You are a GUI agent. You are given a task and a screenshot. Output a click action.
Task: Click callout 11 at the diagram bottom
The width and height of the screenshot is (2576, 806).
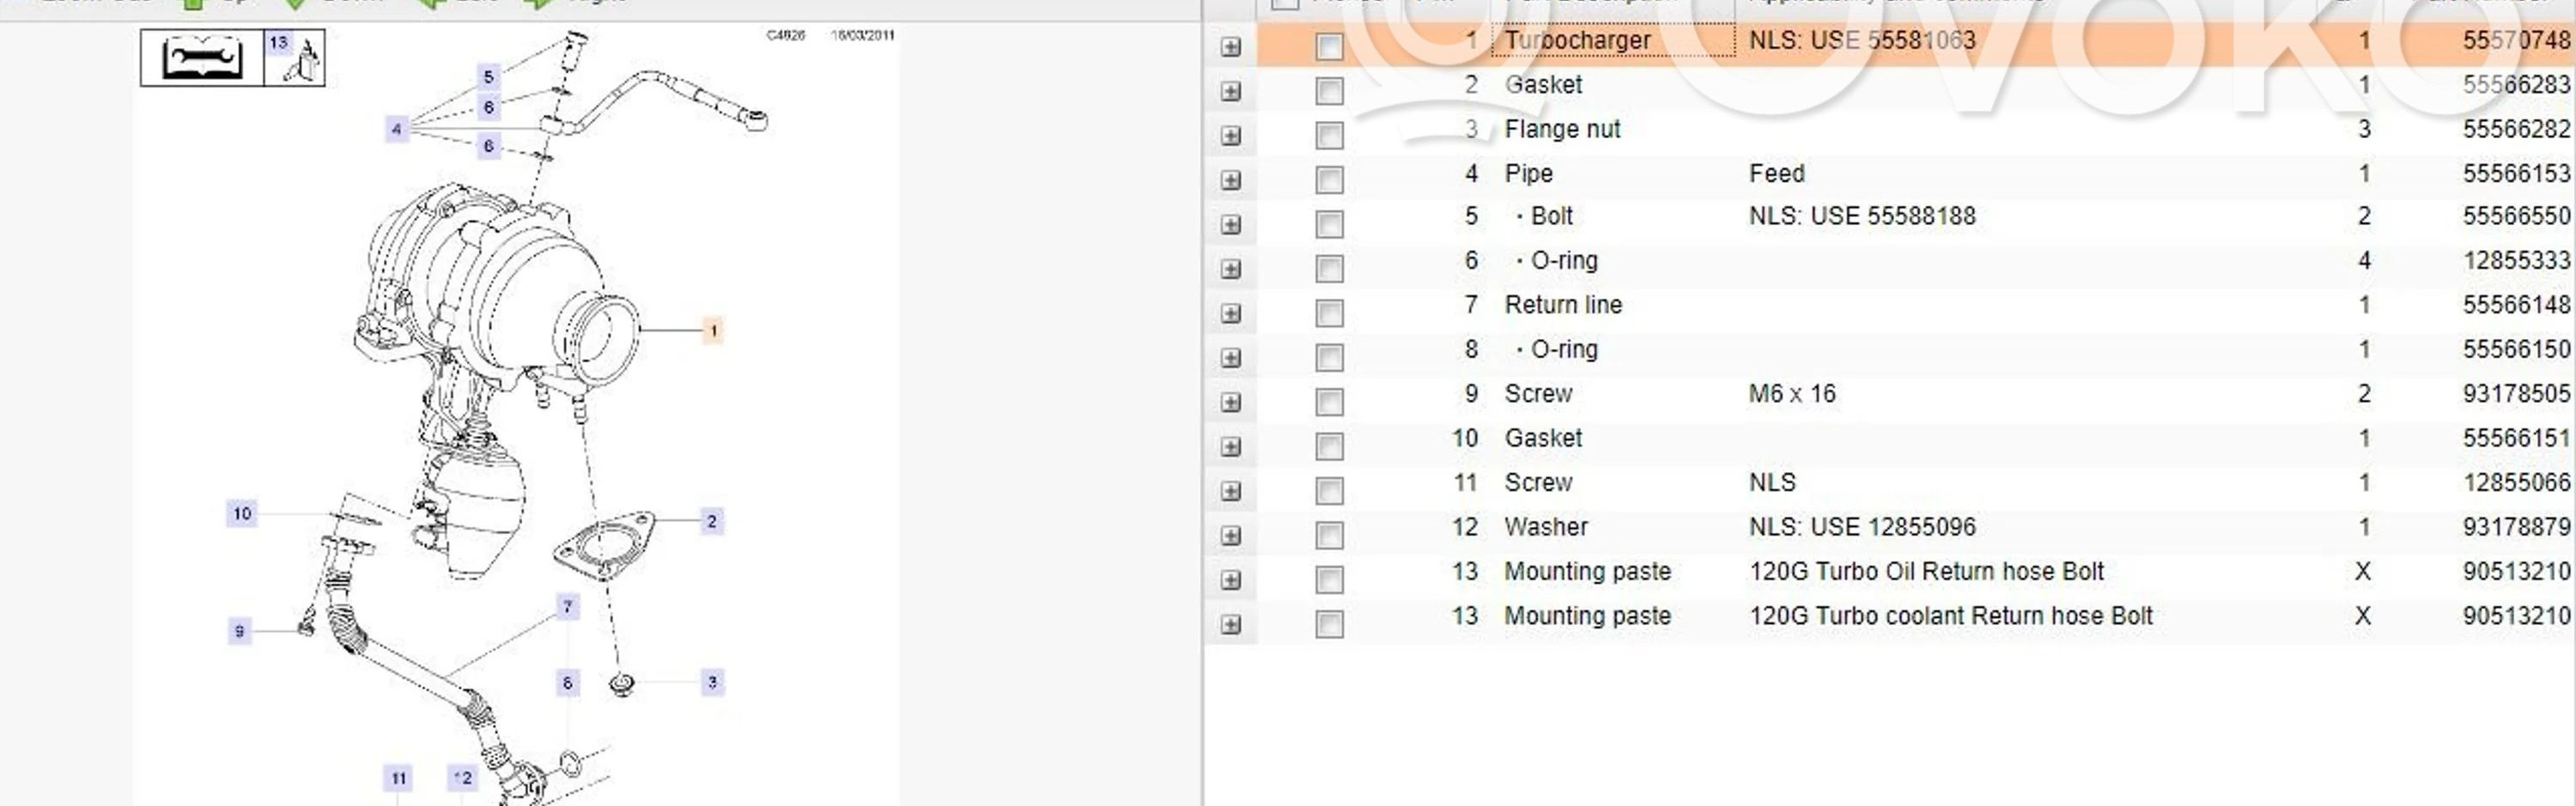pos(398,778)
